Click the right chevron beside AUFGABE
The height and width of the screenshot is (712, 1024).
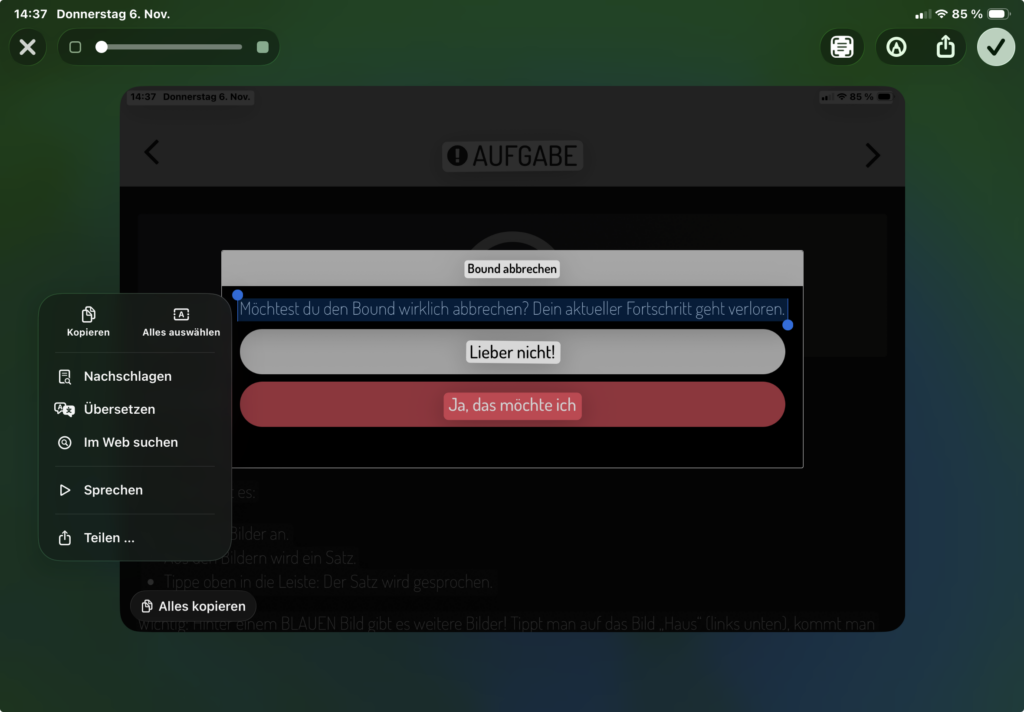(x=872, y=155)
